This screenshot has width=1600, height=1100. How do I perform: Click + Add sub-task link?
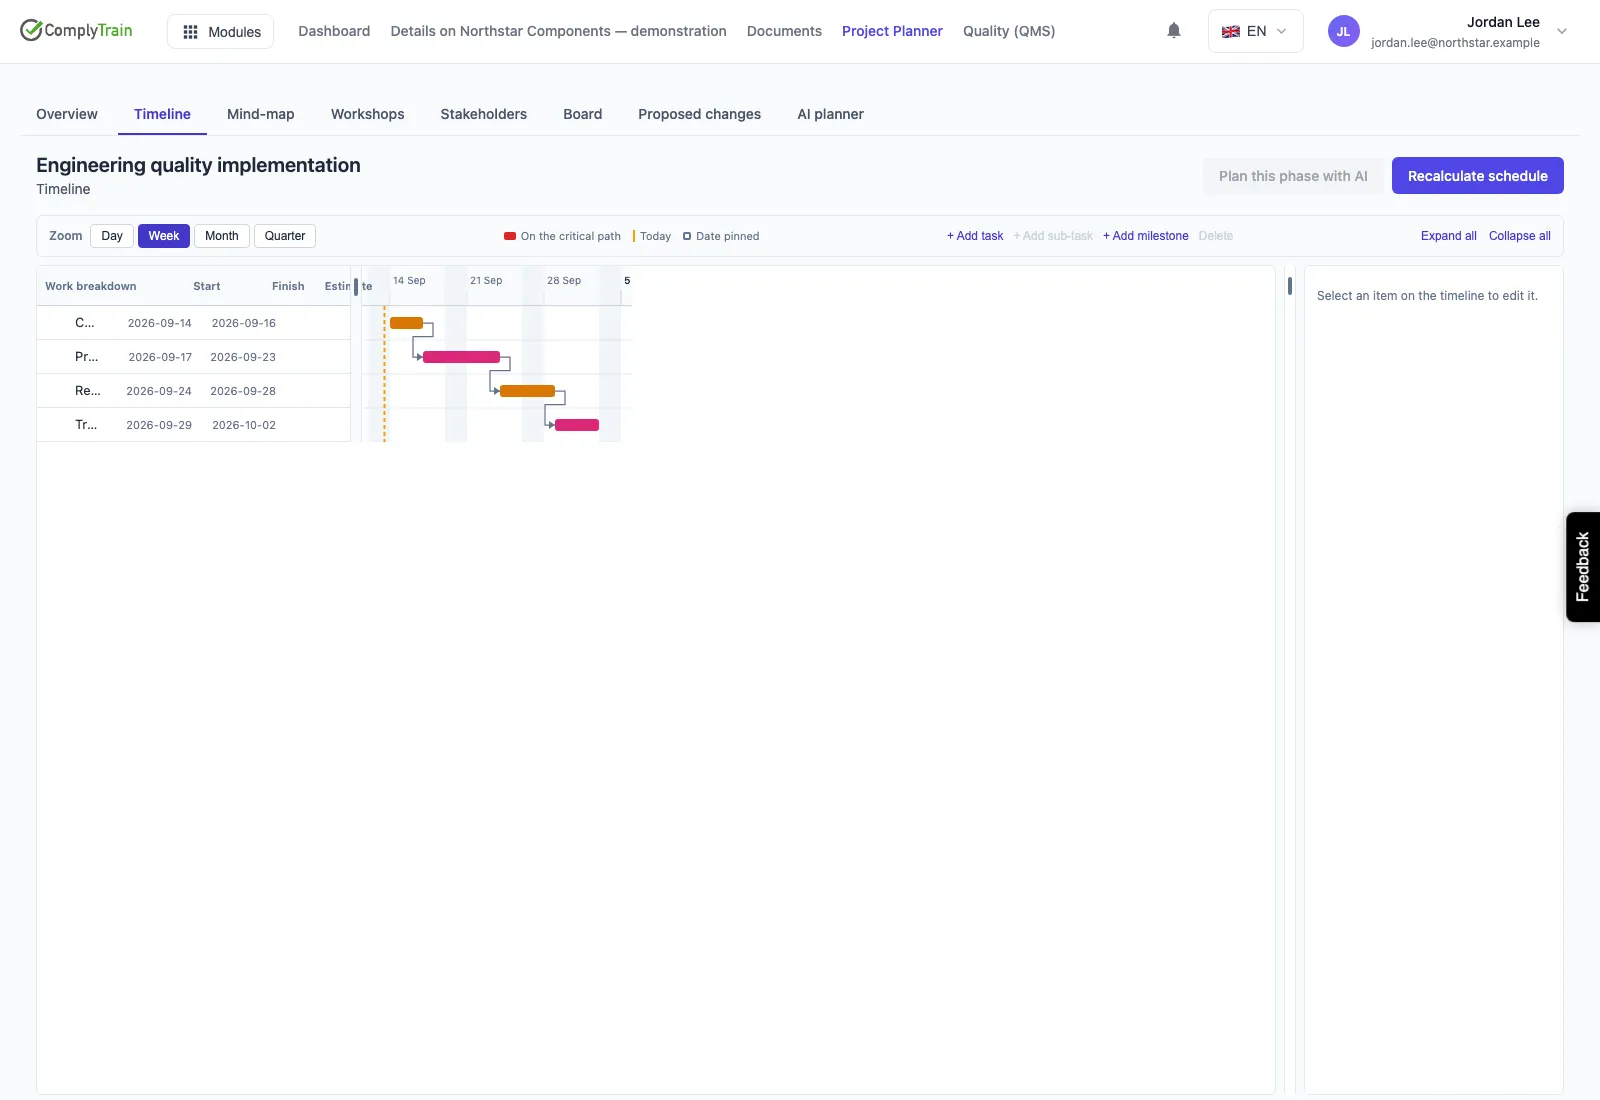click(x=1053, y=236)
